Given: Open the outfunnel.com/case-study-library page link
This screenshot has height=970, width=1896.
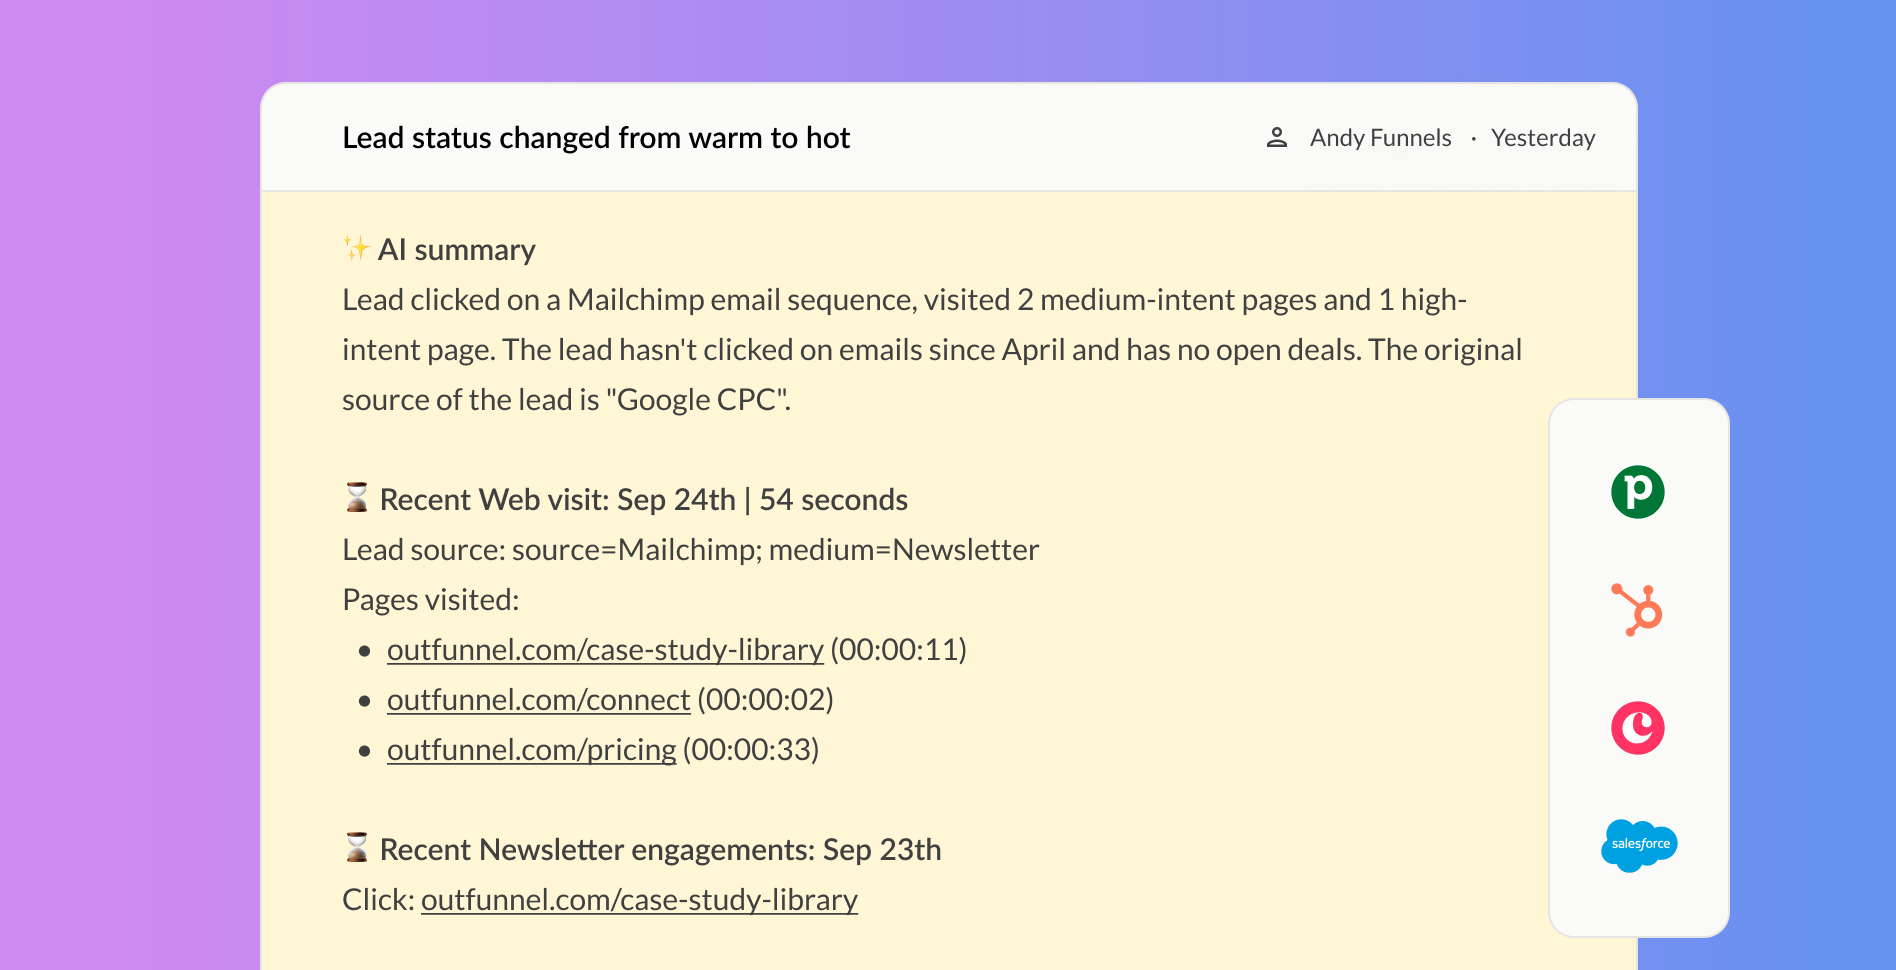Looking at the screenshot, I should tap(605, 649).
